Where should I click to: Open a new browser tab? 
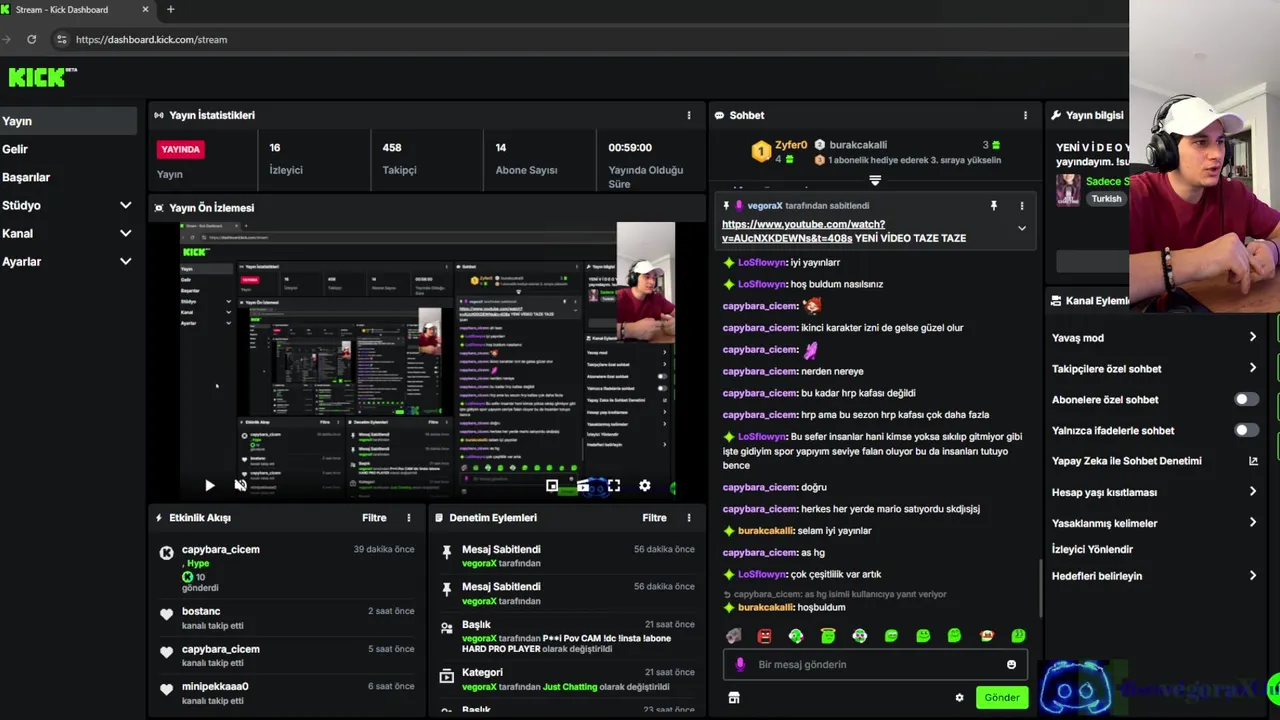pos(170,10)
